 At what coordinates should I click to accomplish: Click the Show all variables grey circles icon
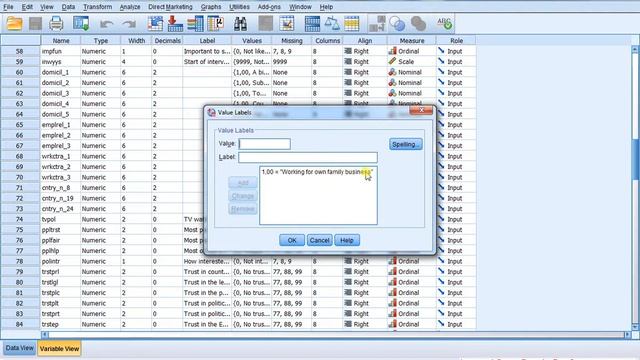(x=418, y=24)
